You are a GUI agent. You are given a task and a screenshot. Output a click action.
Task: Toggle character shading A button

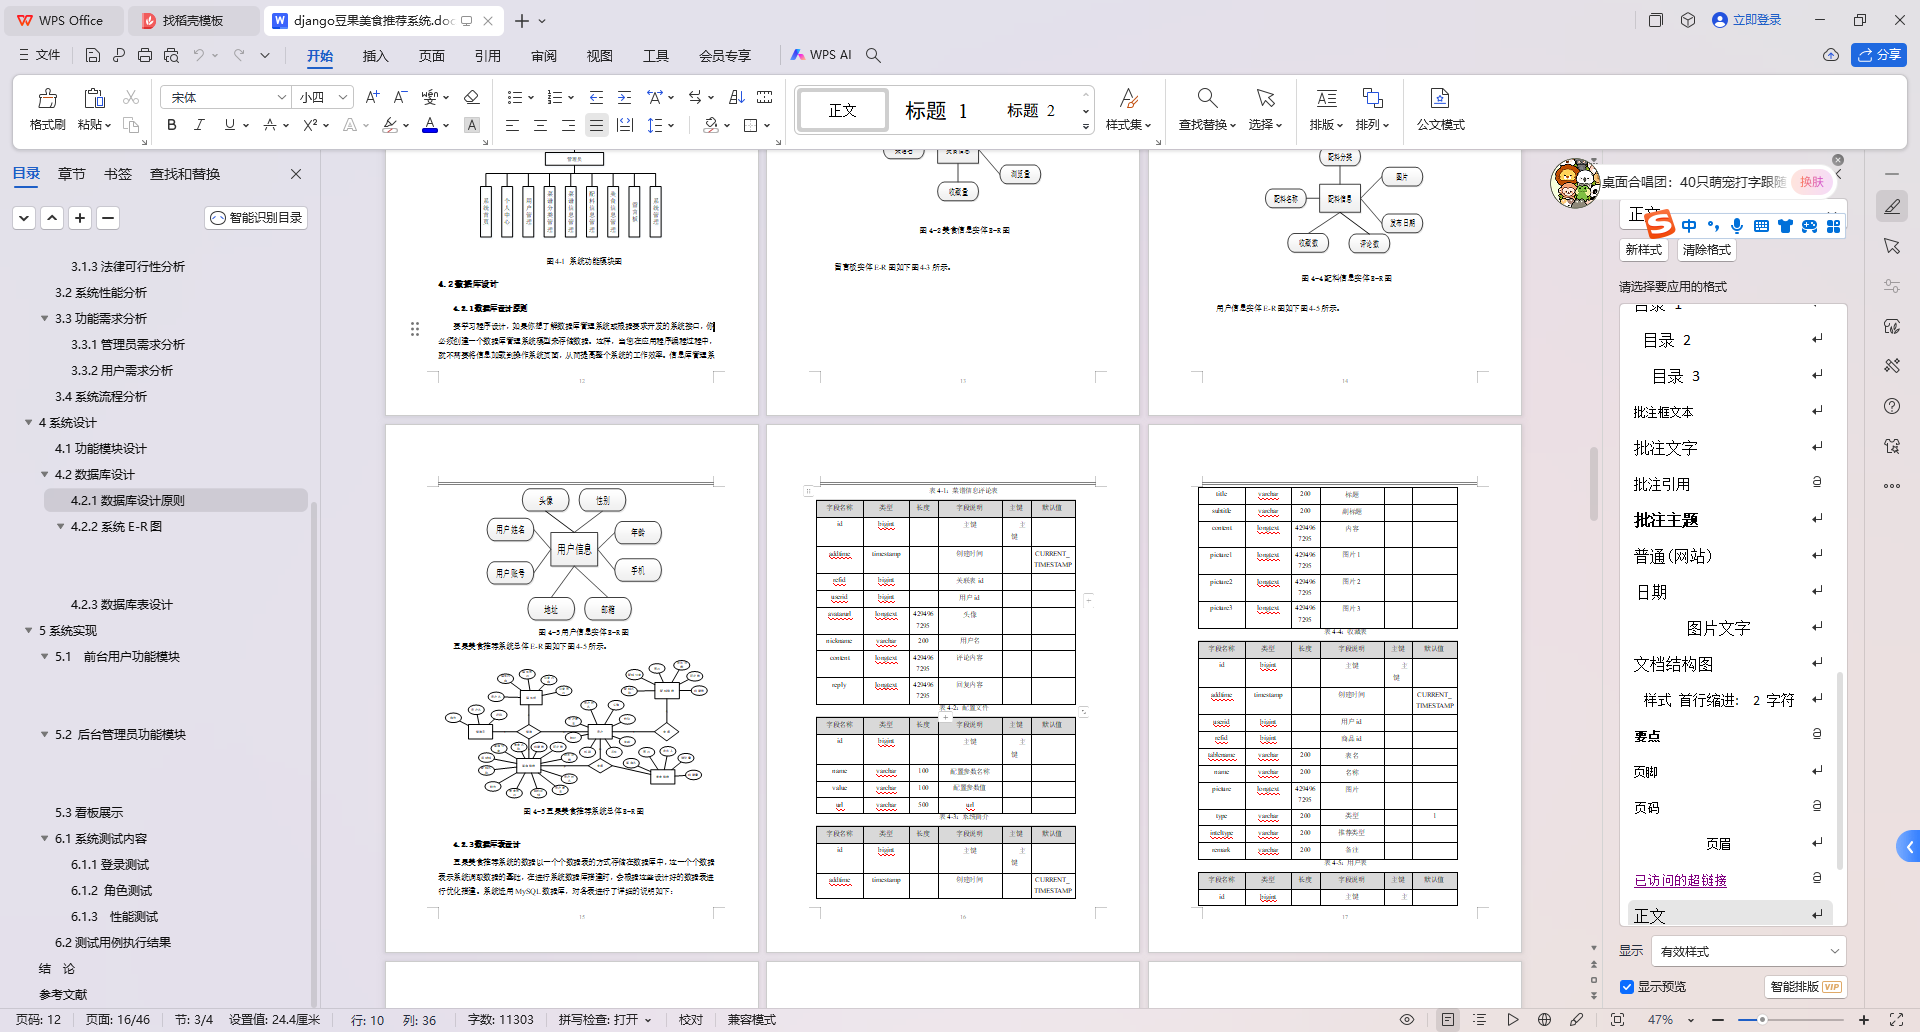click(472, 125)
